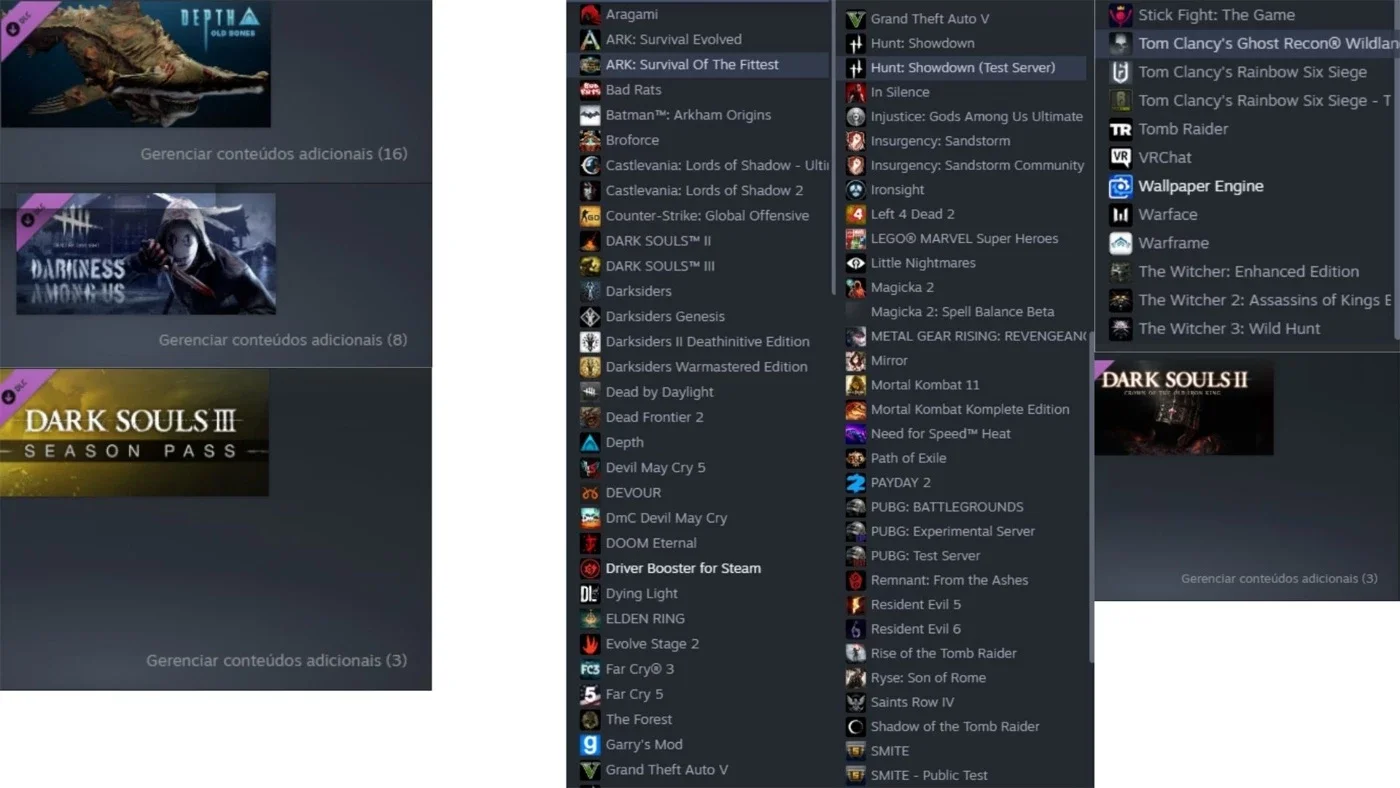This screenshot has width=1400, height=788.
Task: Click the Dying Light DL icon
Action: 590,593
